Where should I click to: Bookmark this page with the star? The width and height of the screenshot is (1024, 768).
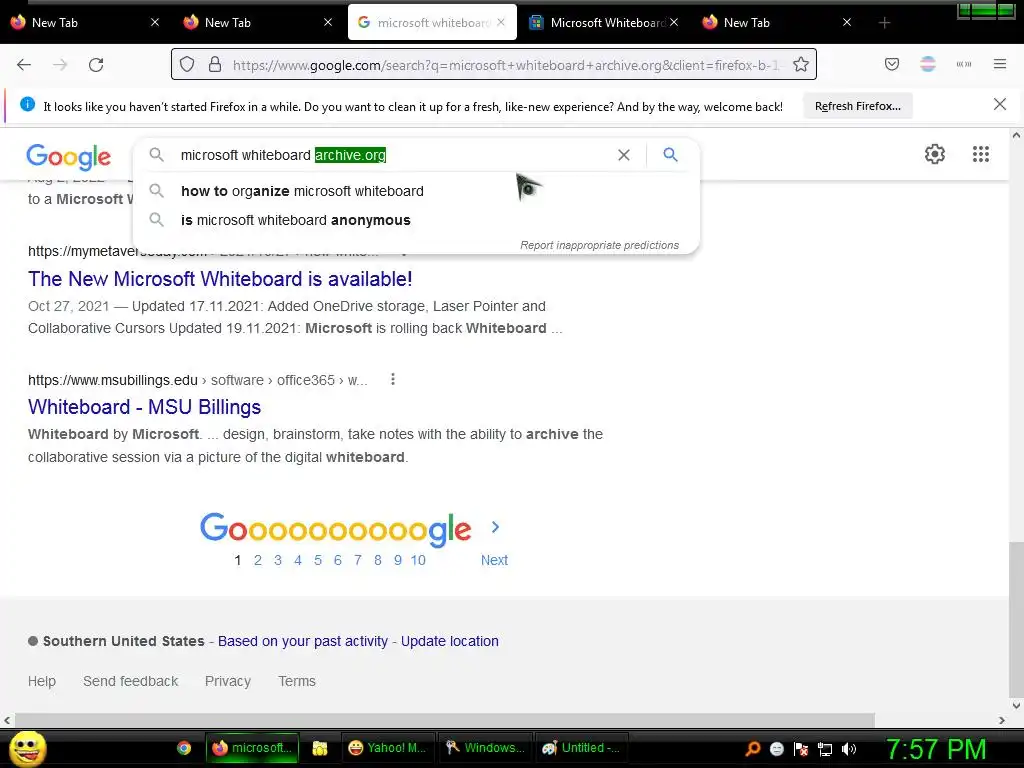pyautogui.click(x=801, y=64)
